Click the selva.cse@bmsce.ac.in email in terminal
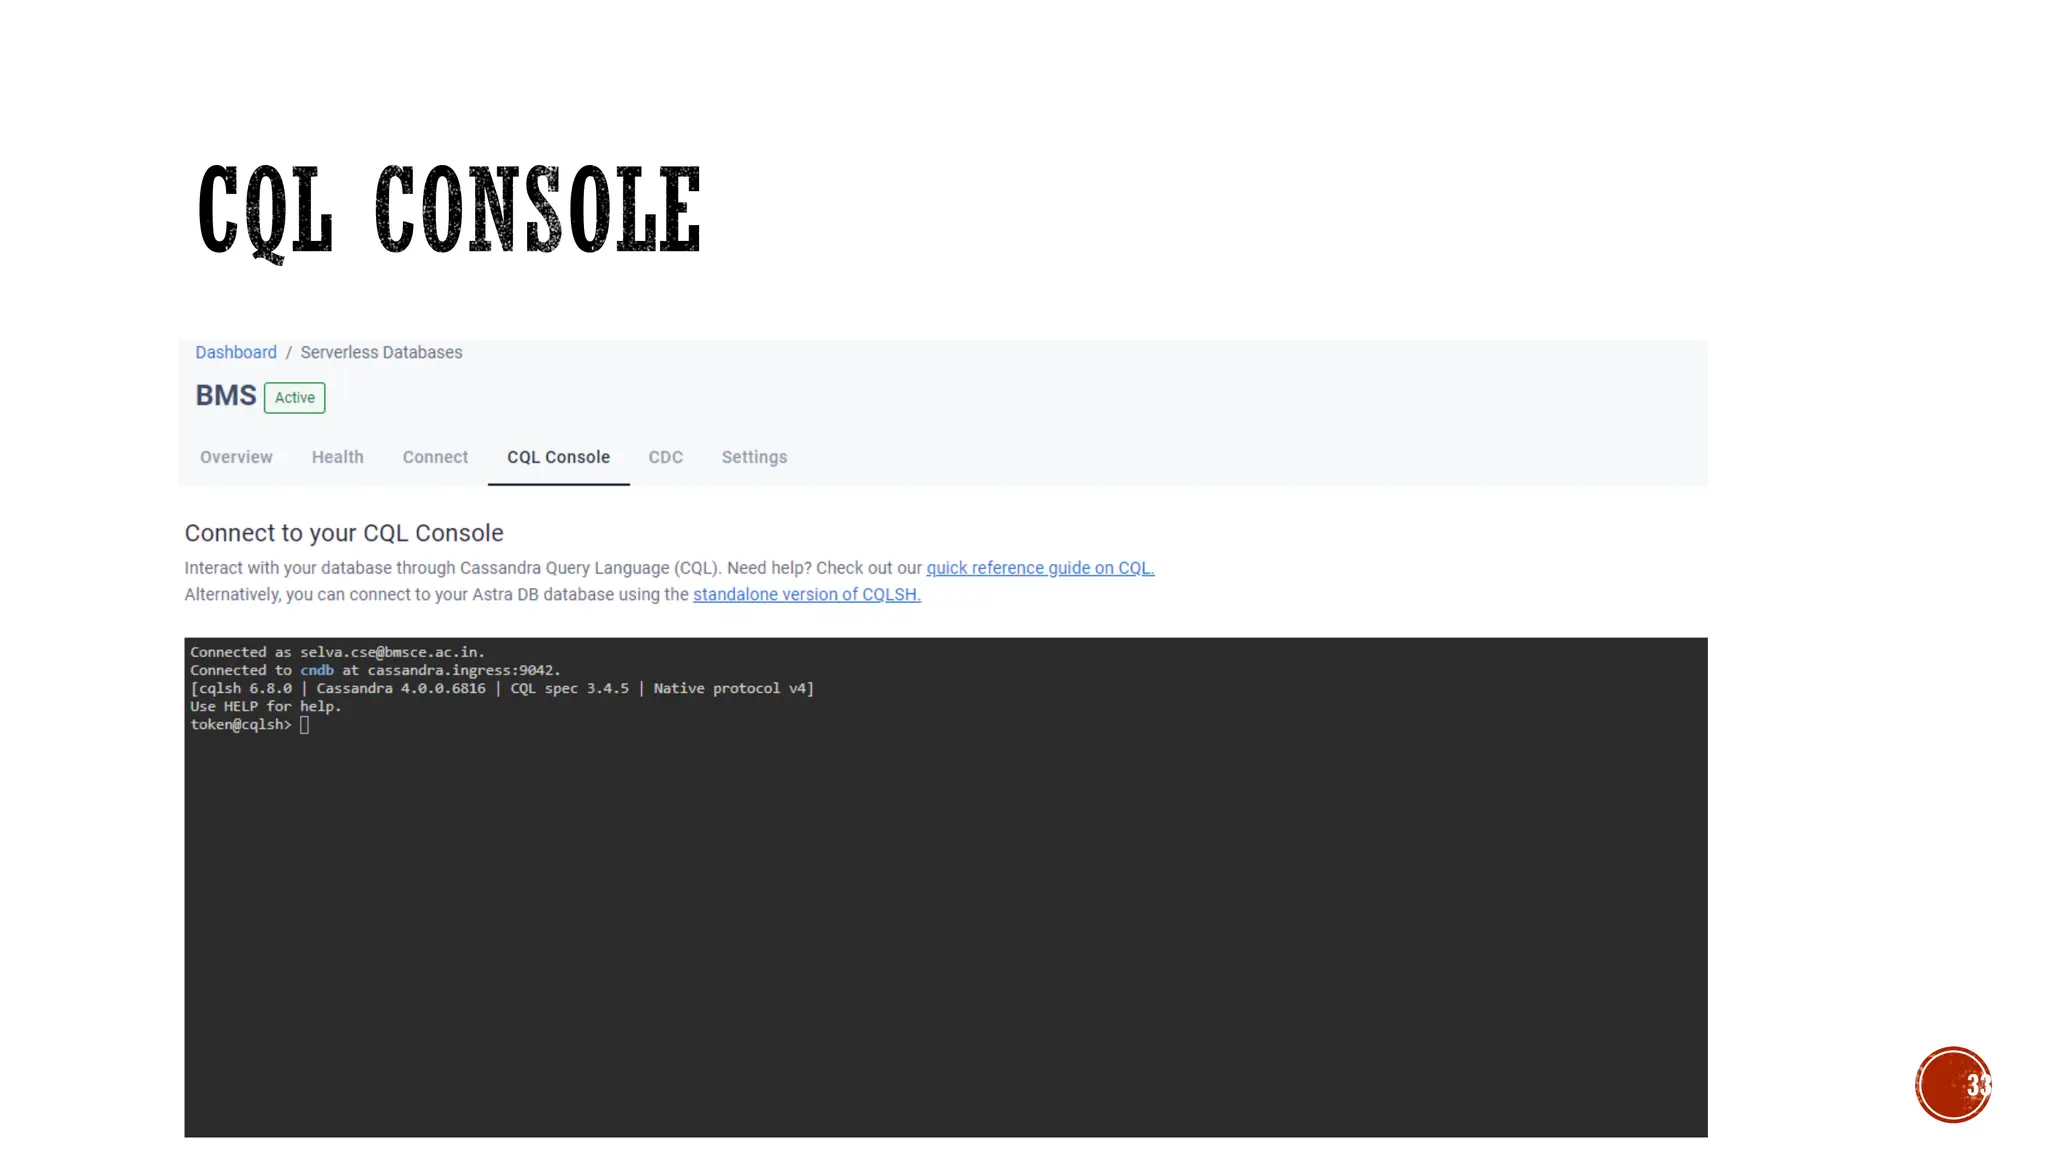 pyautogui.click(x=391, y=652)
